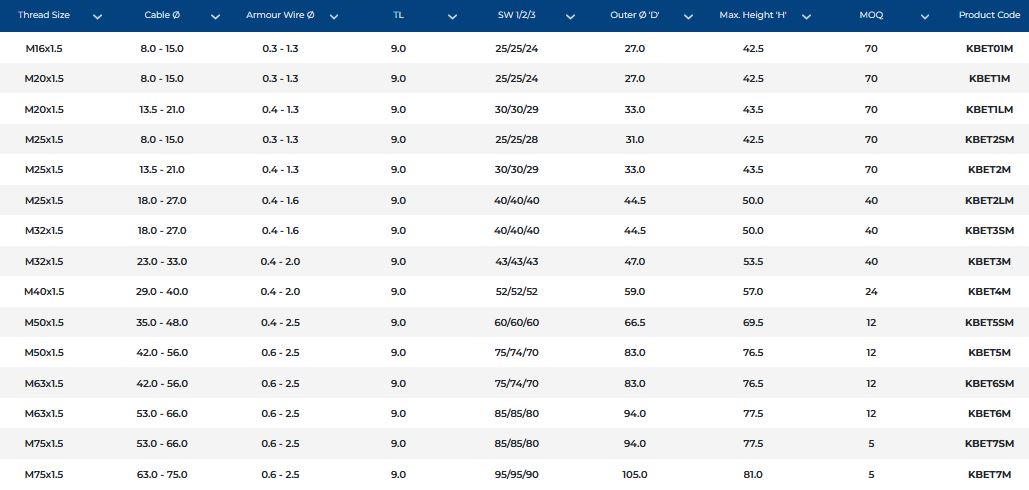Click SW value 95/95/90
This screenshot has width=1029, height=490.
click(x=516, y=475)
